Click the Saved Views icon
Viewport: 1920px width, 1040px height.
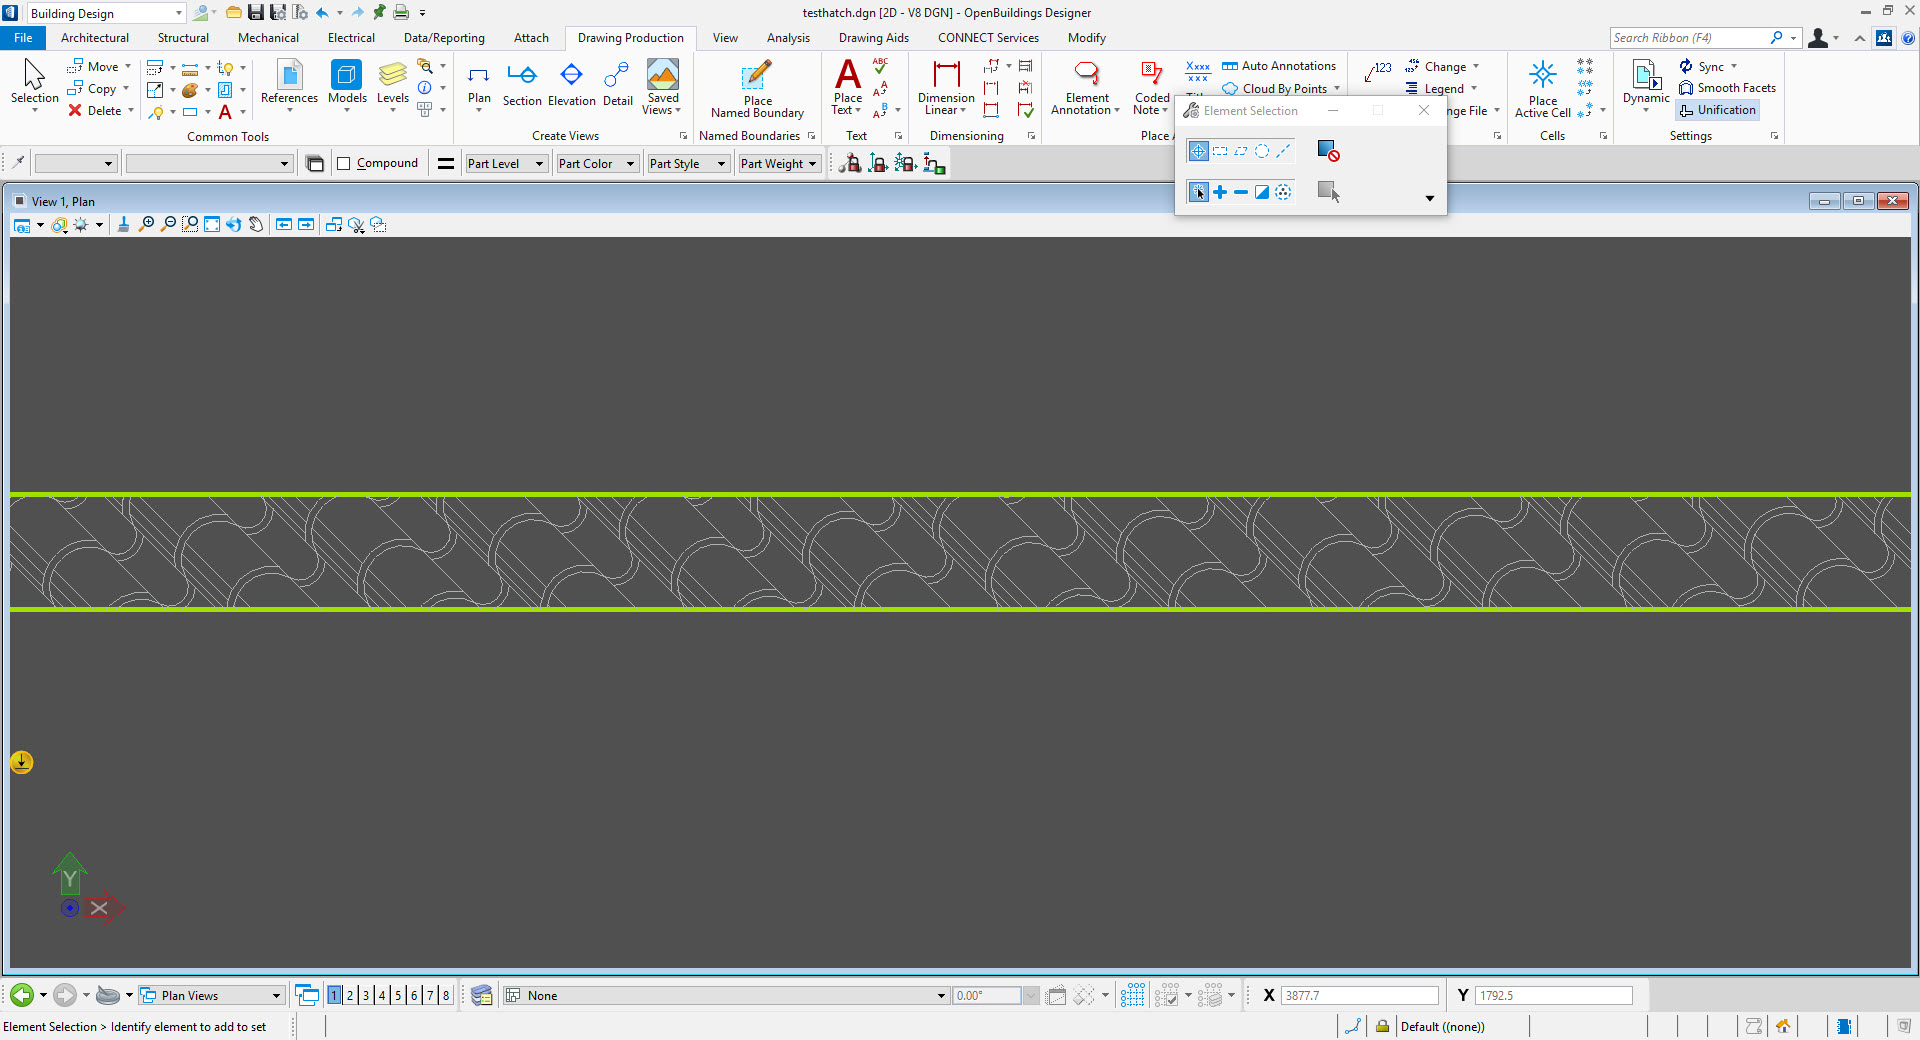point(662,87)
